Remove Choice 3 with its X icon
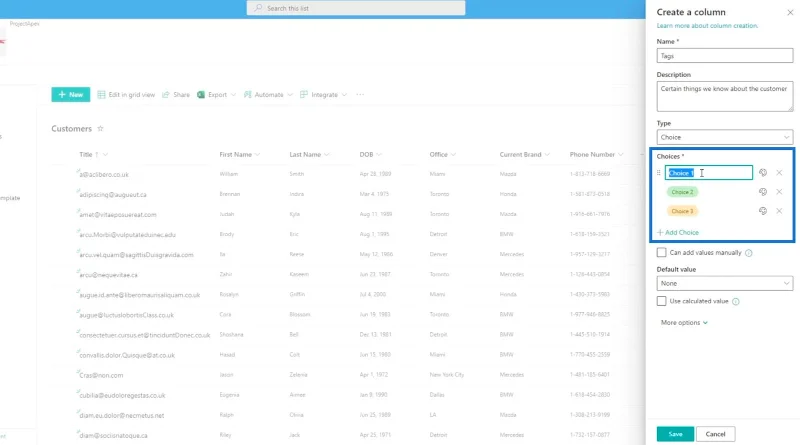The width and height of the screenshot is (800, 445). click(x=779, y=211)
